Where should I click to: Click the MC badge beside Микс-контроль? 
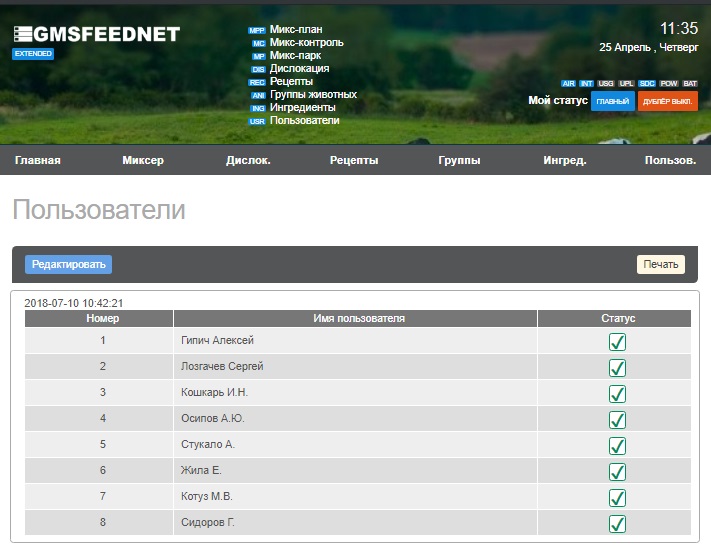pyautogui.click(x=258, y=44)
